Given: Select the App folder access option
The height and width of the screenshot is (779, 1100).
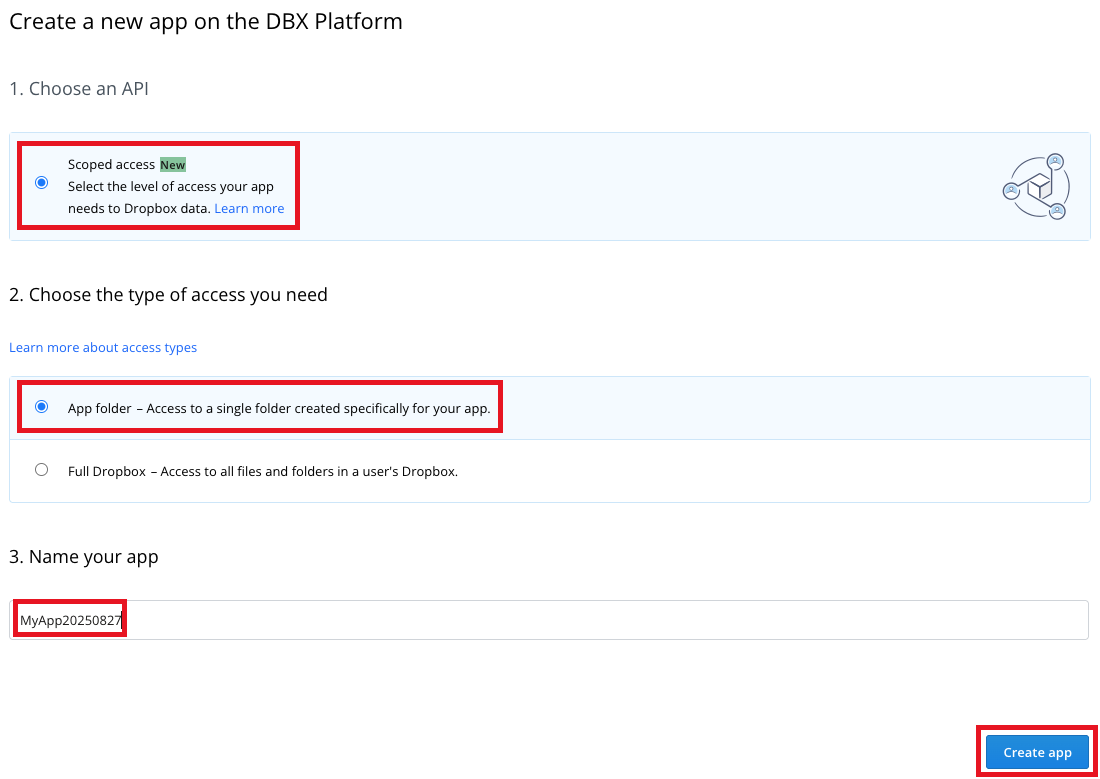Looking at the screenshot, I should click(x=41, y=407).
